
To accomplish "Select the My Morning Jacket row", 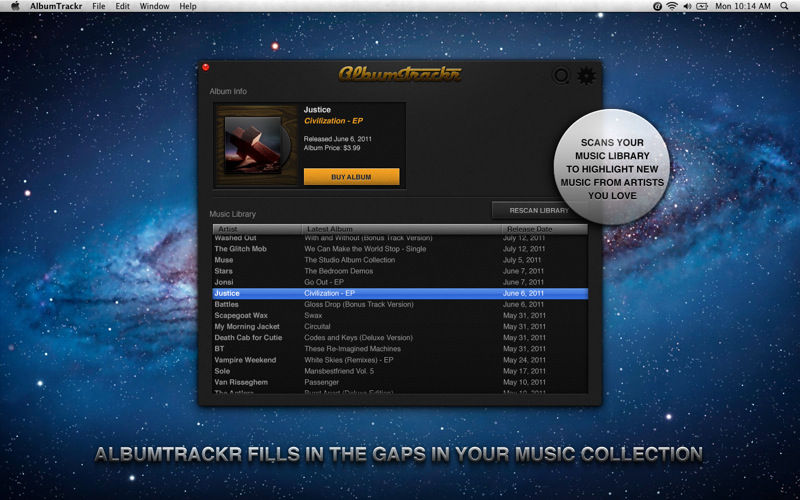I will click(x=400, y=327).
